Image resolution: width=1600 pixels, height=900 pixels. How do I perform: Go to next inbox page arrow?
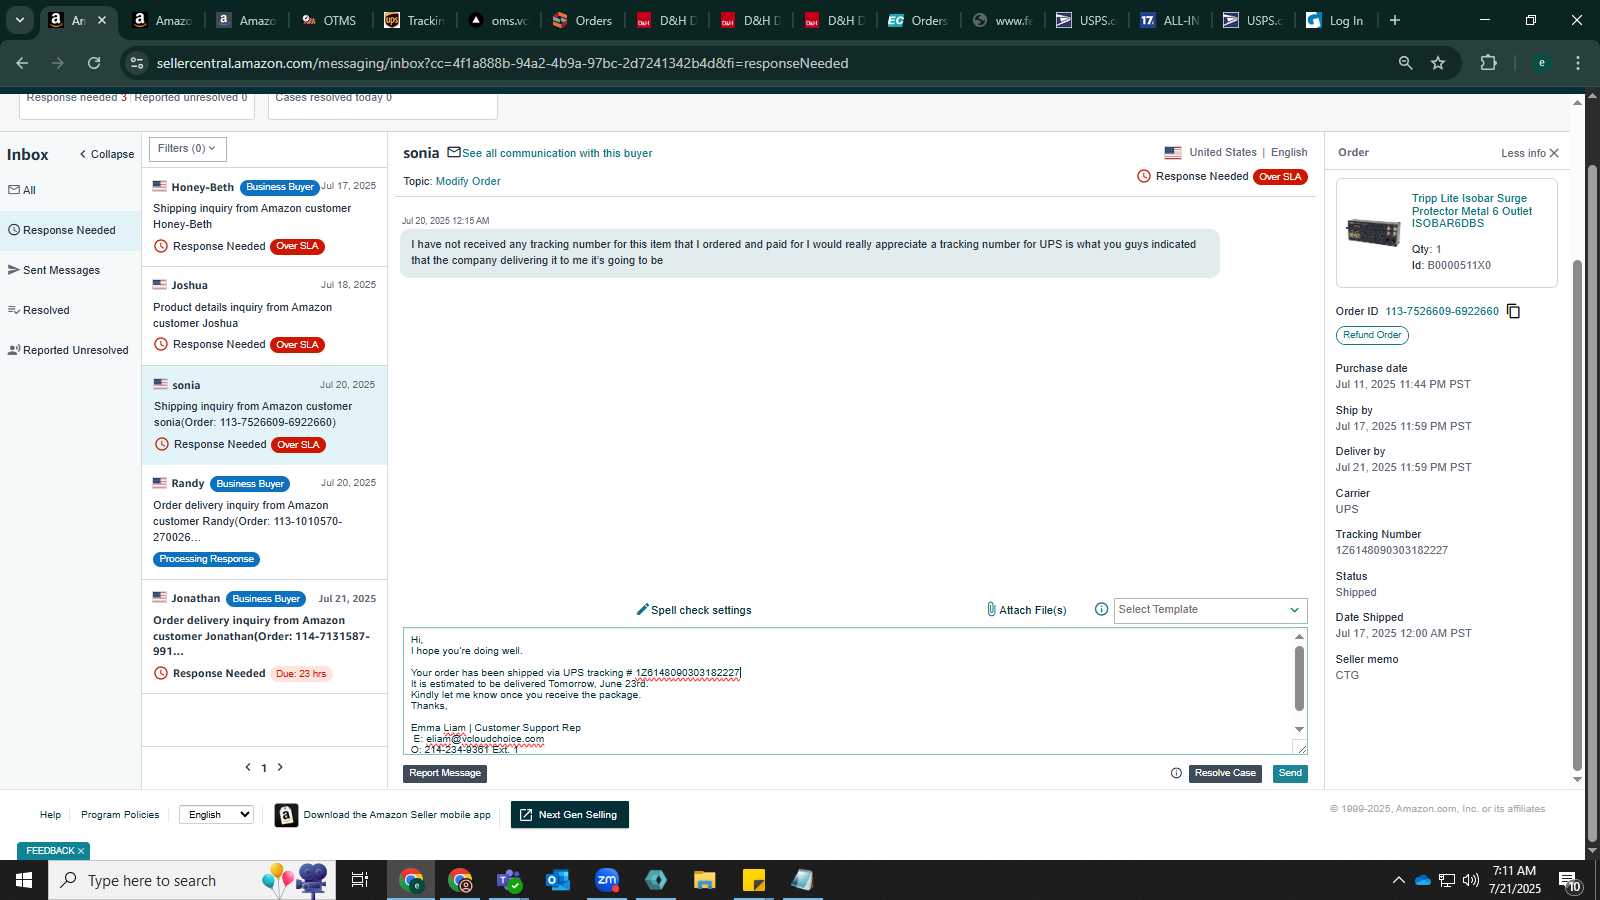[280, 767]
